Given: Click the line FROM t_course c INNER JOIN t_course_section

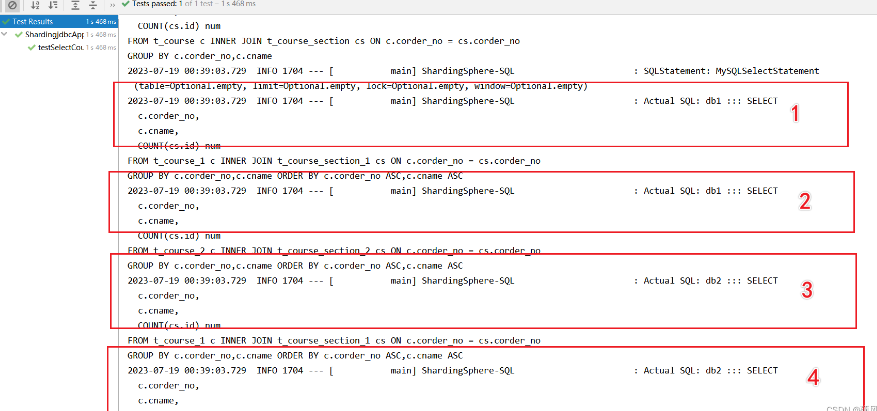Looking at the screenshot, I should click(324, 41).
